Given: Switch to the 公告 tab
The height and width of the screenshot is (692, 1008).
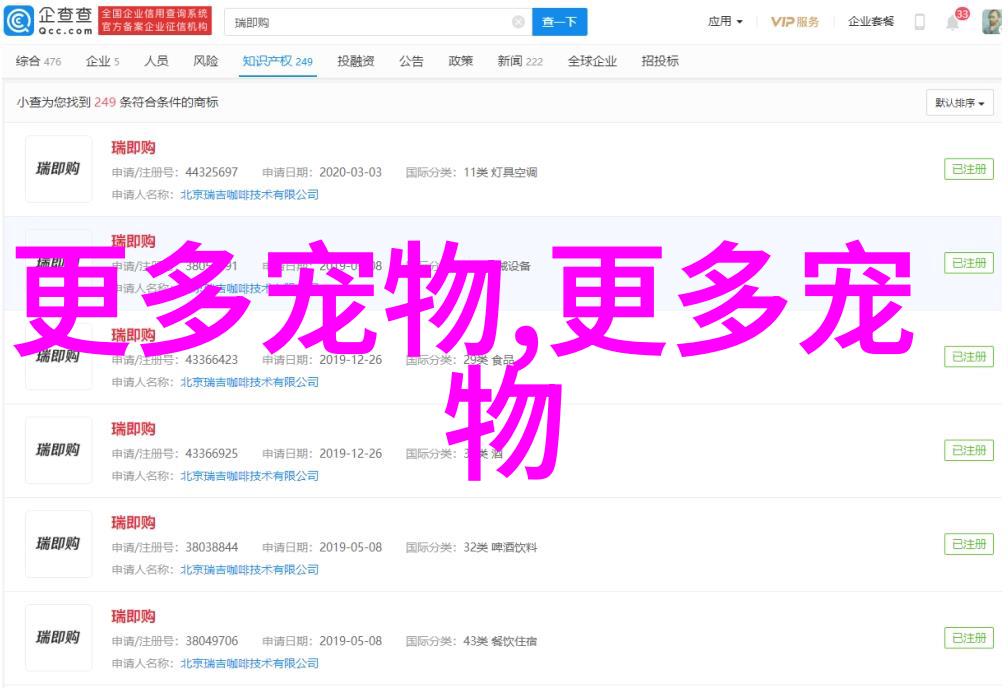Looking at the screenshot, I should 411,61.
